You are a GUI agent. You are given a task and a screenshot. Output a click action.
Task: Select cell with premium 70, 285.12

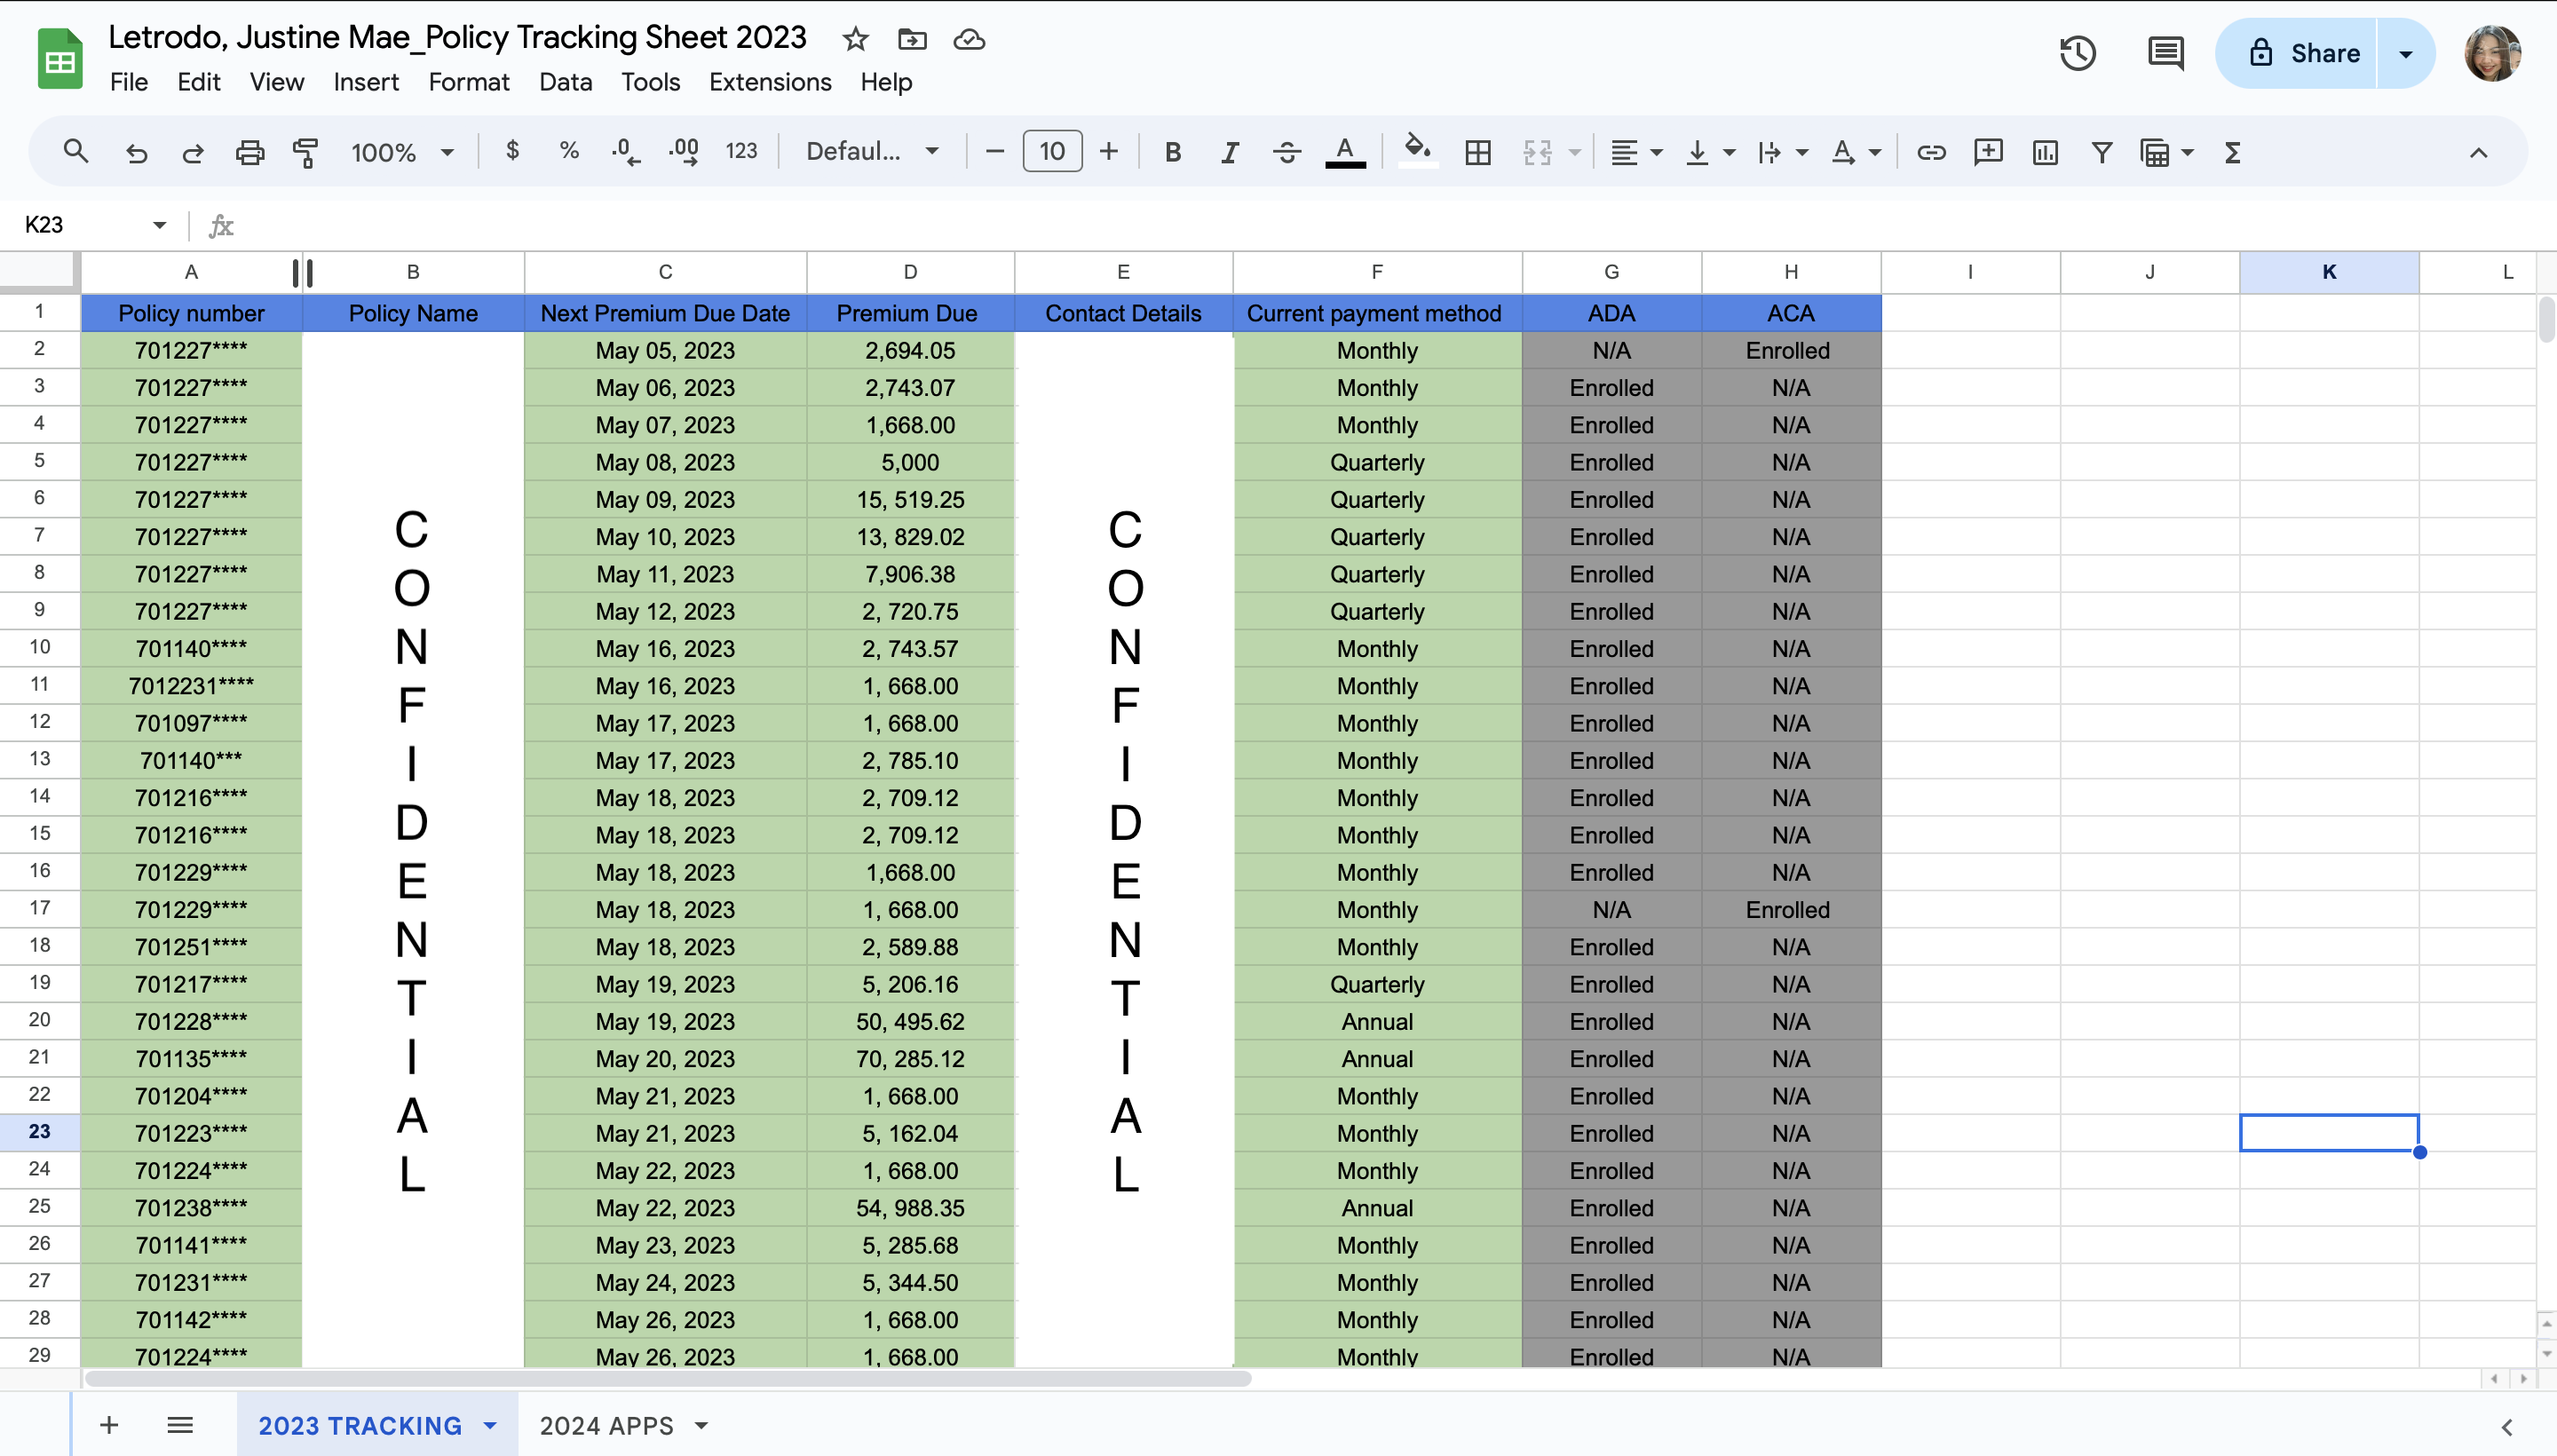tap(910, 1059)
